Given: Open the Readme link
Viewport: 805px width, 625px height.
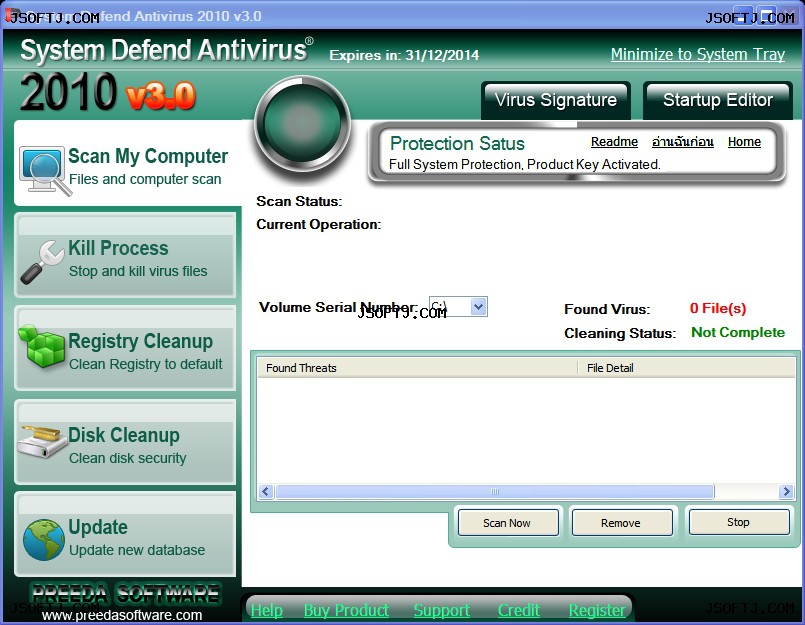Looking at the screenshot, I should [614, 141].
